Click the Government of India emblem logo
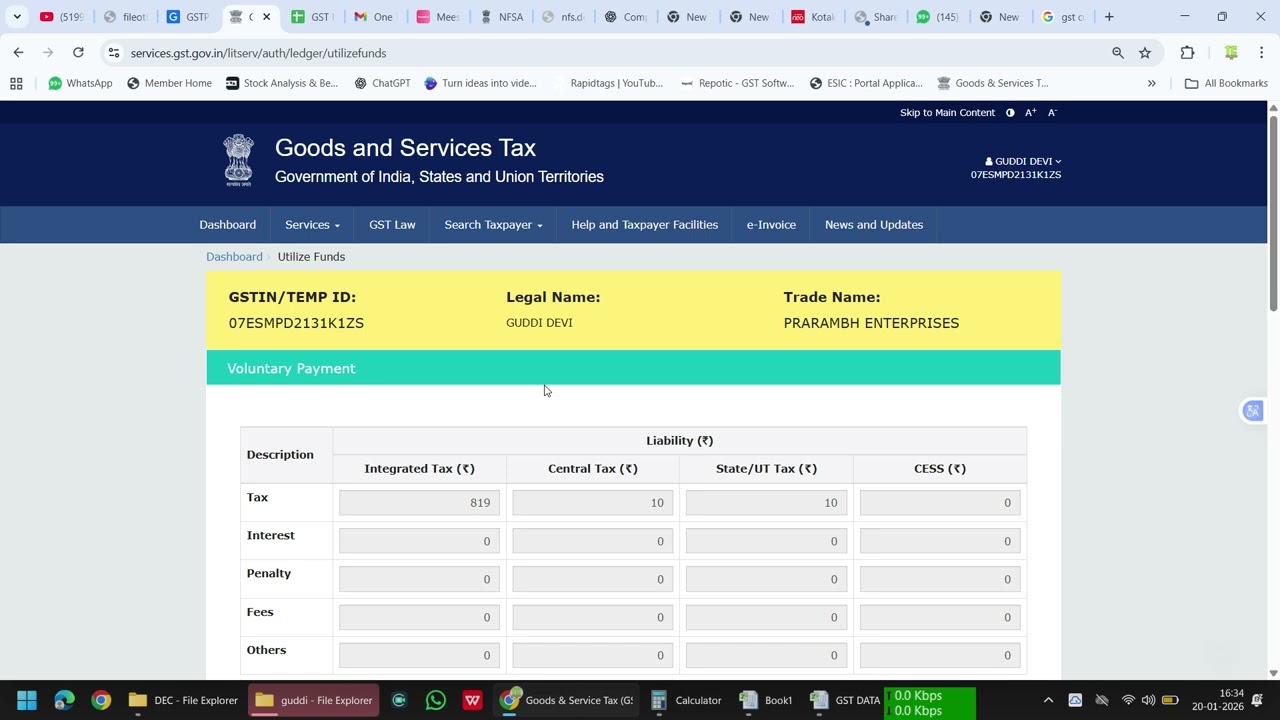 (238, 161)
